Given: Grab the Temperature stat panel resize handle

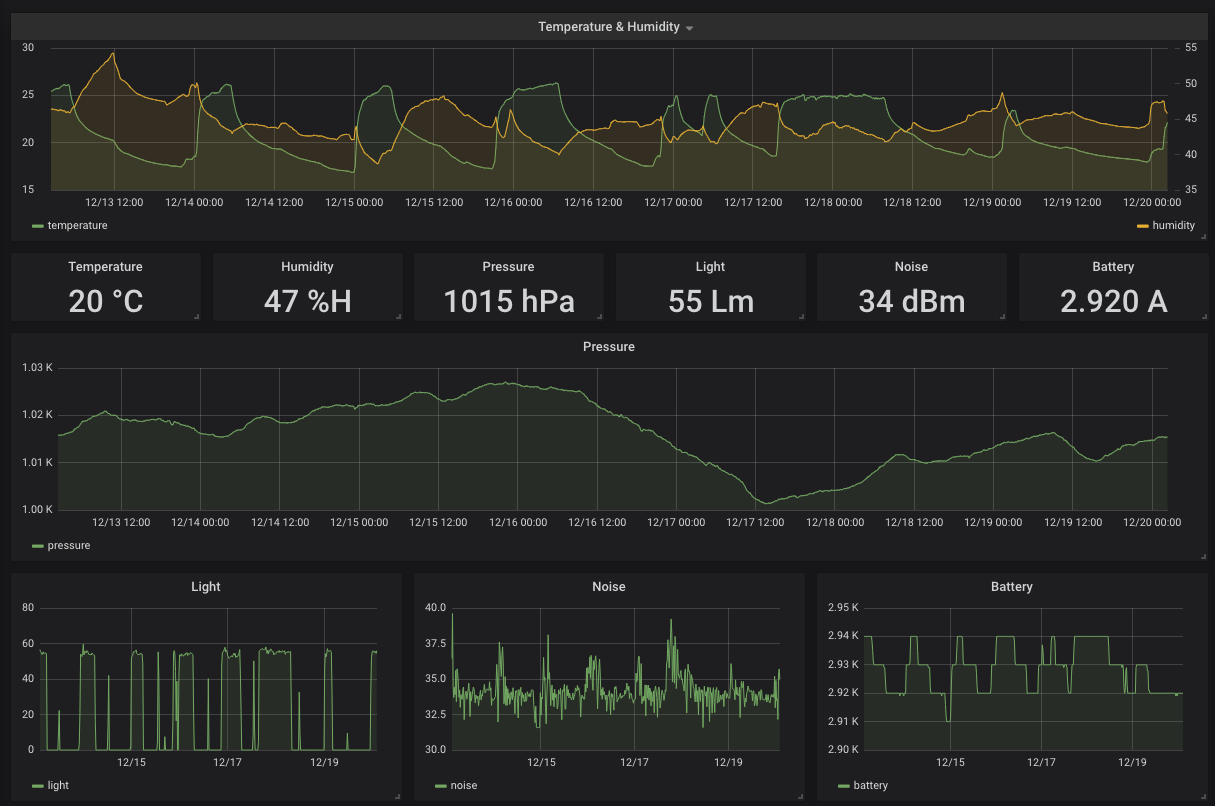Looking at the screenshot, I should tap(196, 317).
